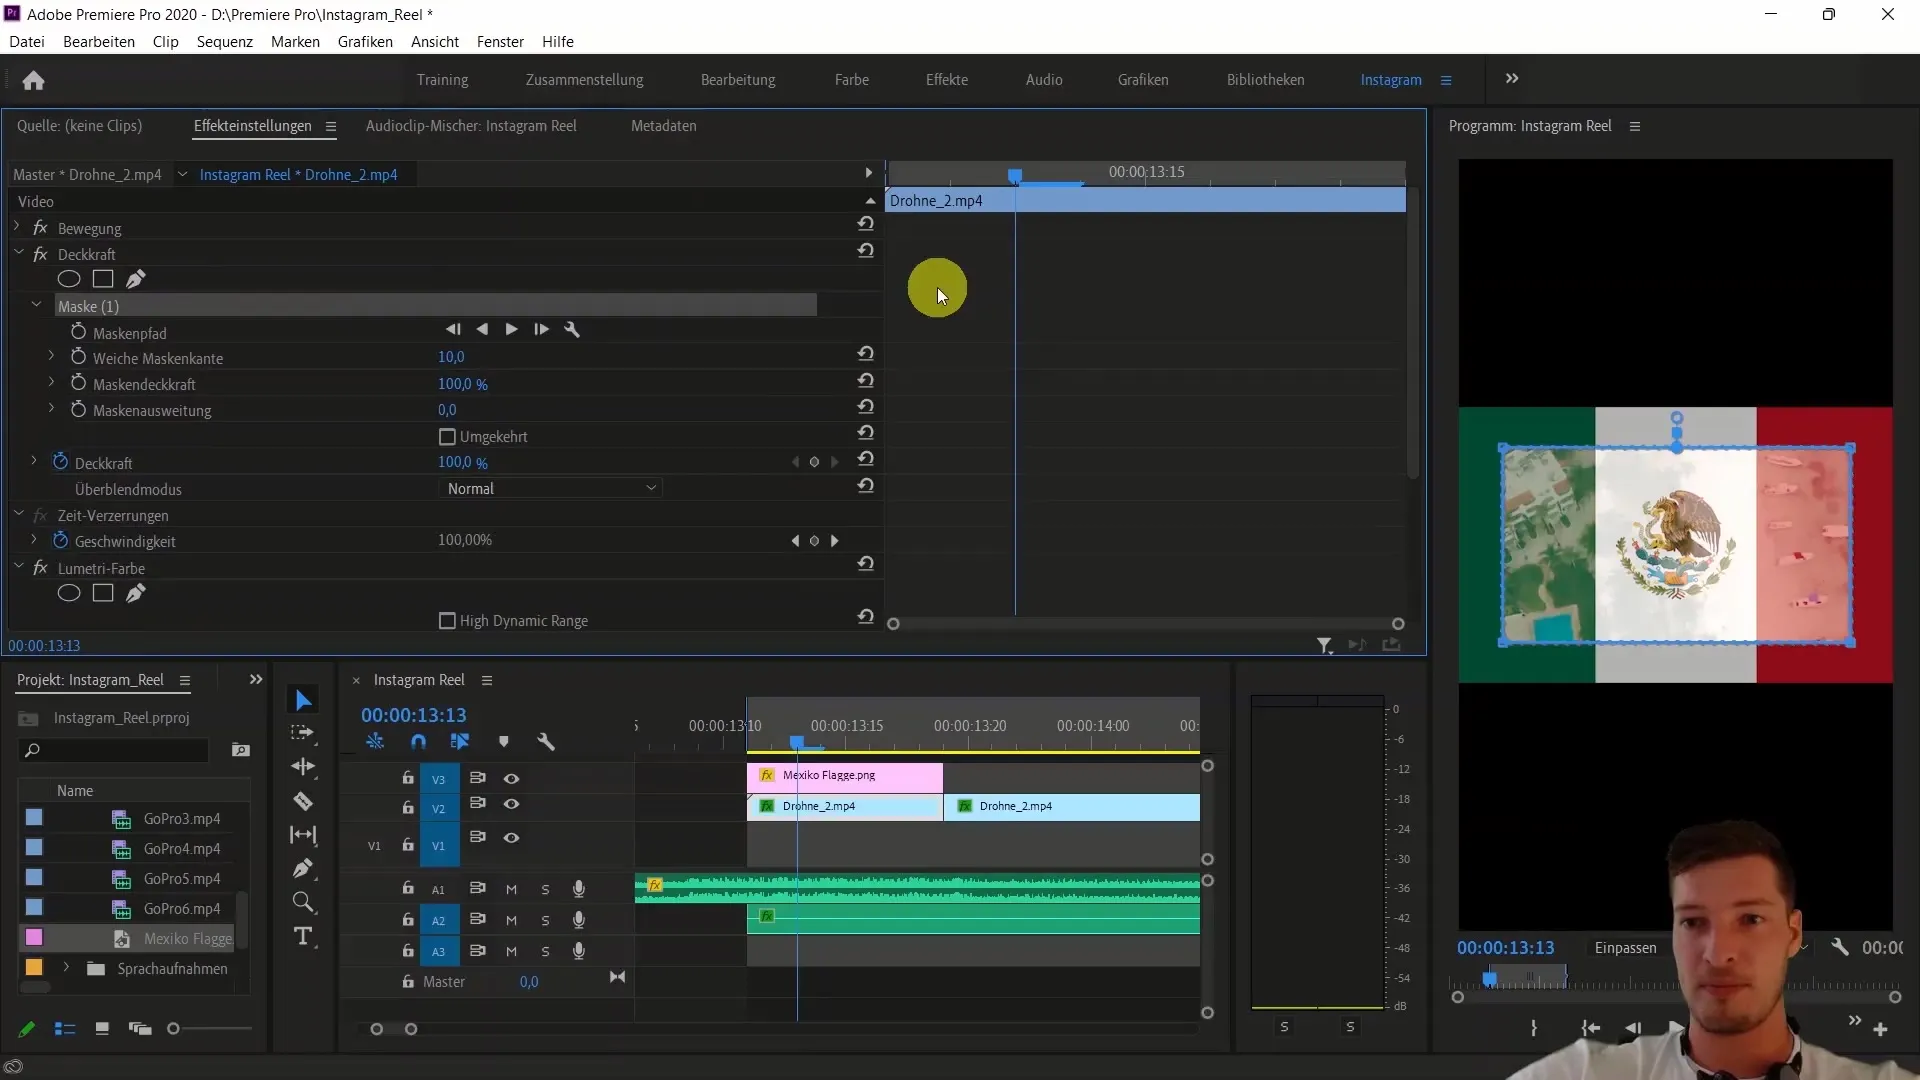Create rectangle mask under Lumetri-Farbe
The height and width of the screenshot is (1080, 1920).
click(103, 593)
